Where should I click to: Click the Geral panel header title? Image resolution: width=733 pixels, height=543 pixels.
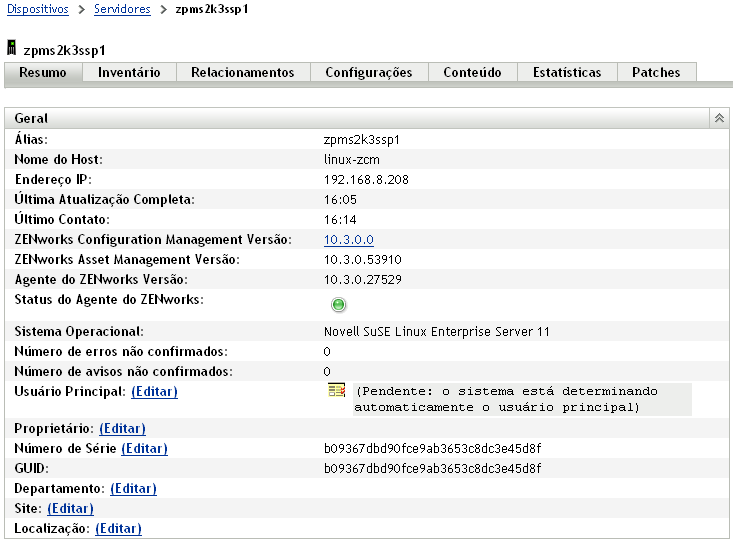point(31,118)
